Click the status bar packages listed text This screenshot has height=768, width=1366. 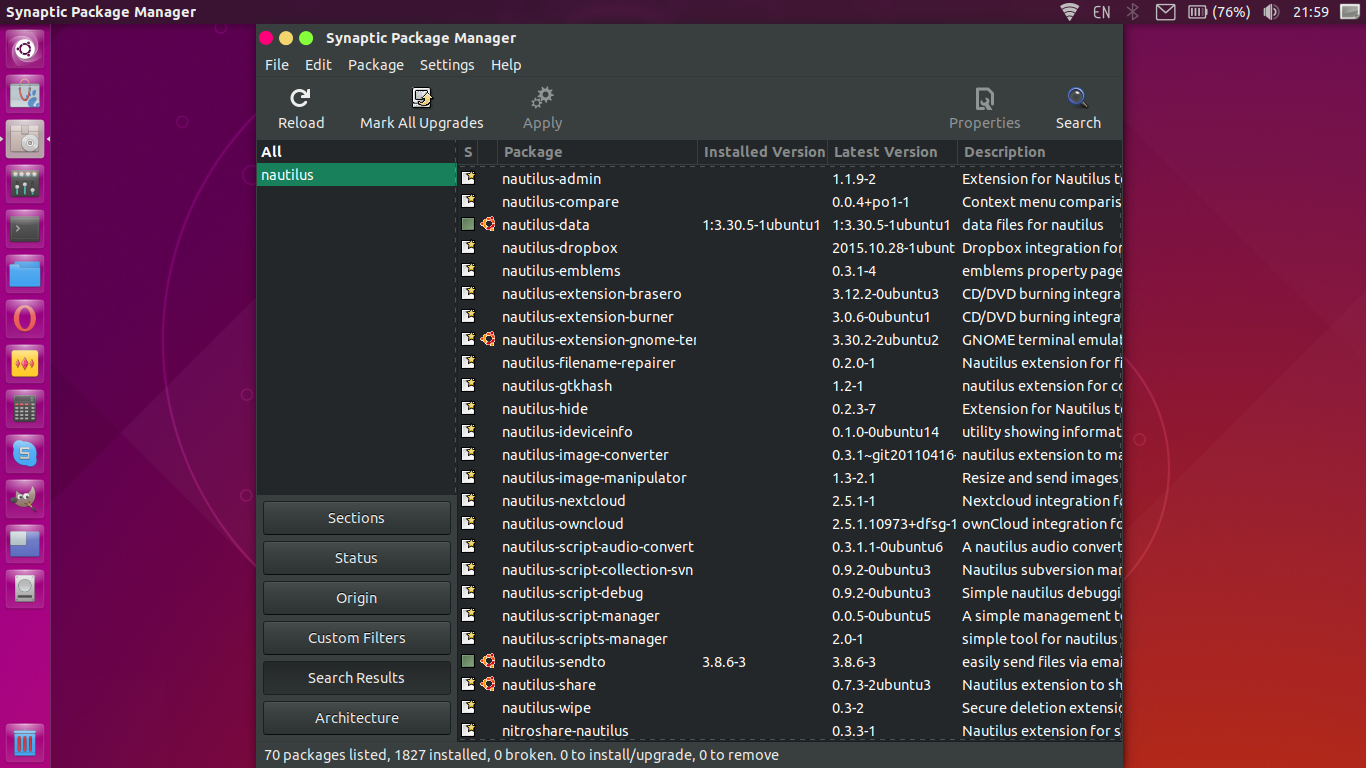(x=521, y=755)
